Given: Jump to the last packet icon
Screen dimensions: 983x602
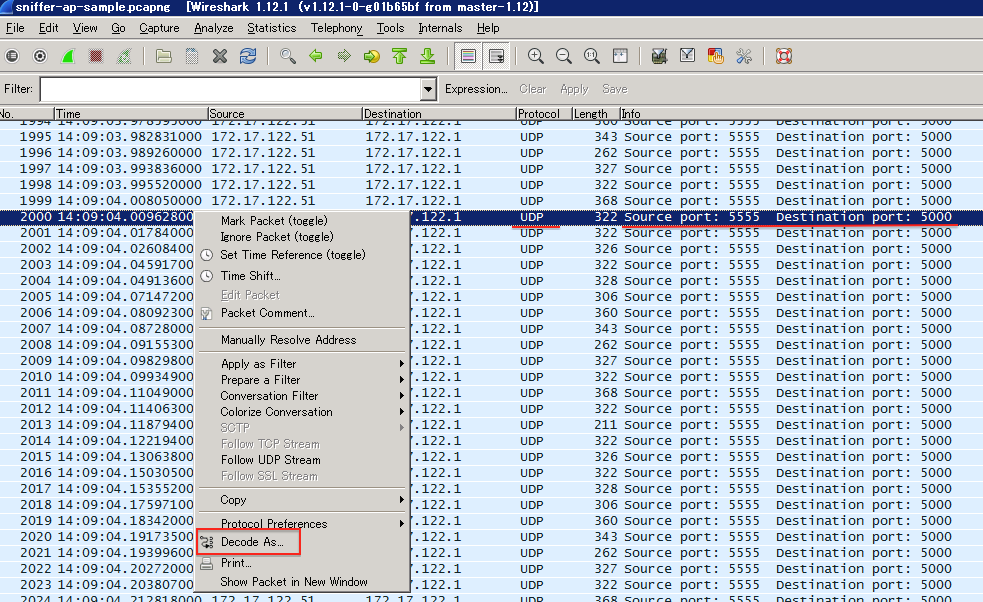Looking at the screenshot, I should coord(428,56).
